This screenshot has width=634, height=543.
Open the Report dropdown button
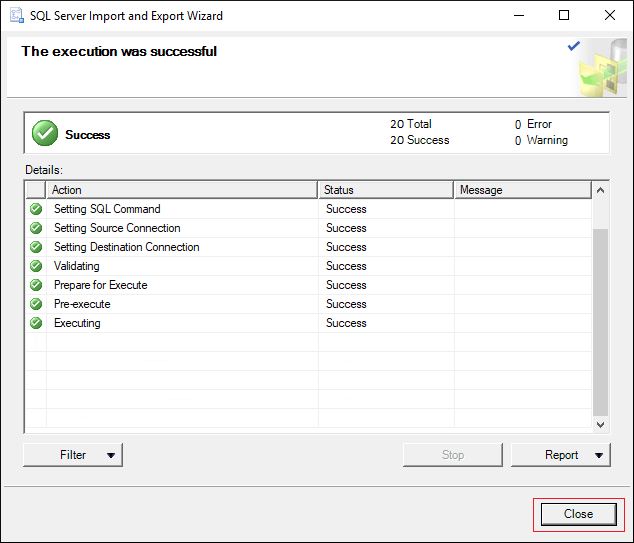tap(561, 455)
